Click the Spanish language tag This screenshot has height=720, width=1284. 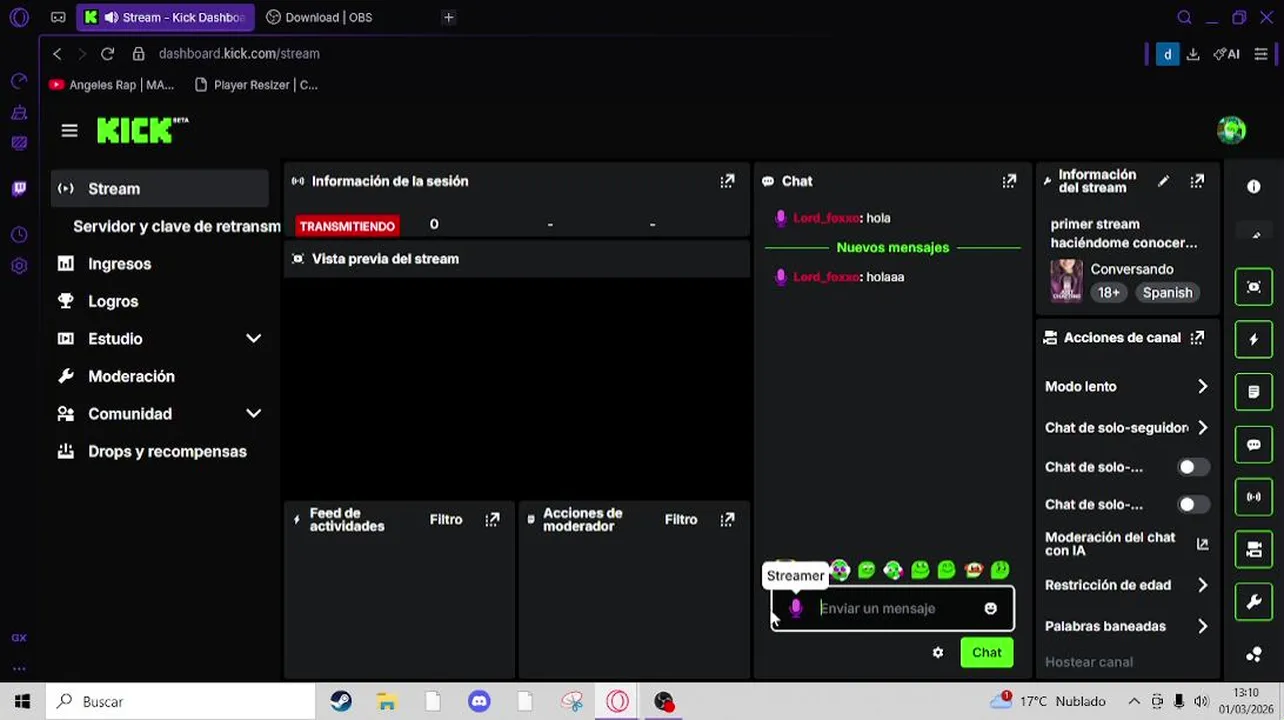(x=1167, y=293)
